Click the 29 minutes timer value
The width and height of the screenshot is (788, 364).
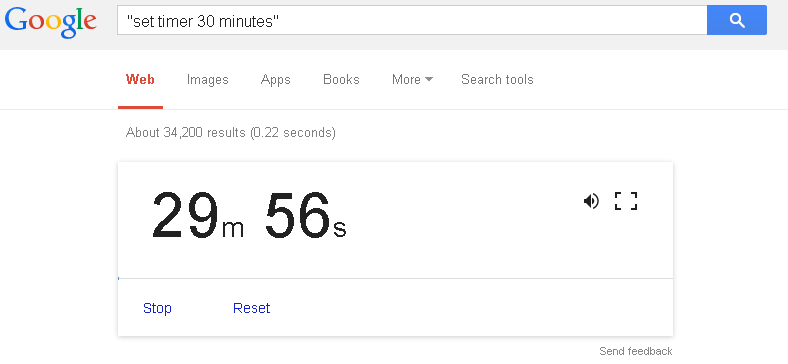185,215
